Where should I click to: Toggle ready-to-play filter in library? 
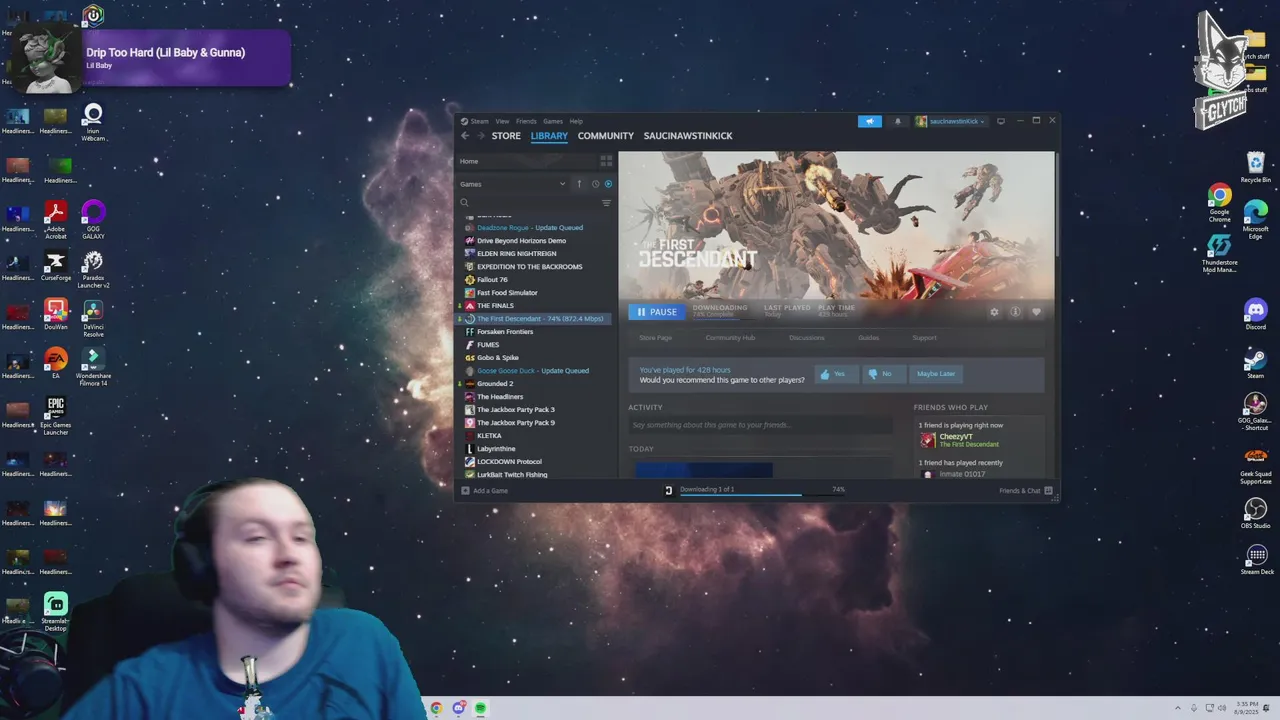click(x=608, y=184)
